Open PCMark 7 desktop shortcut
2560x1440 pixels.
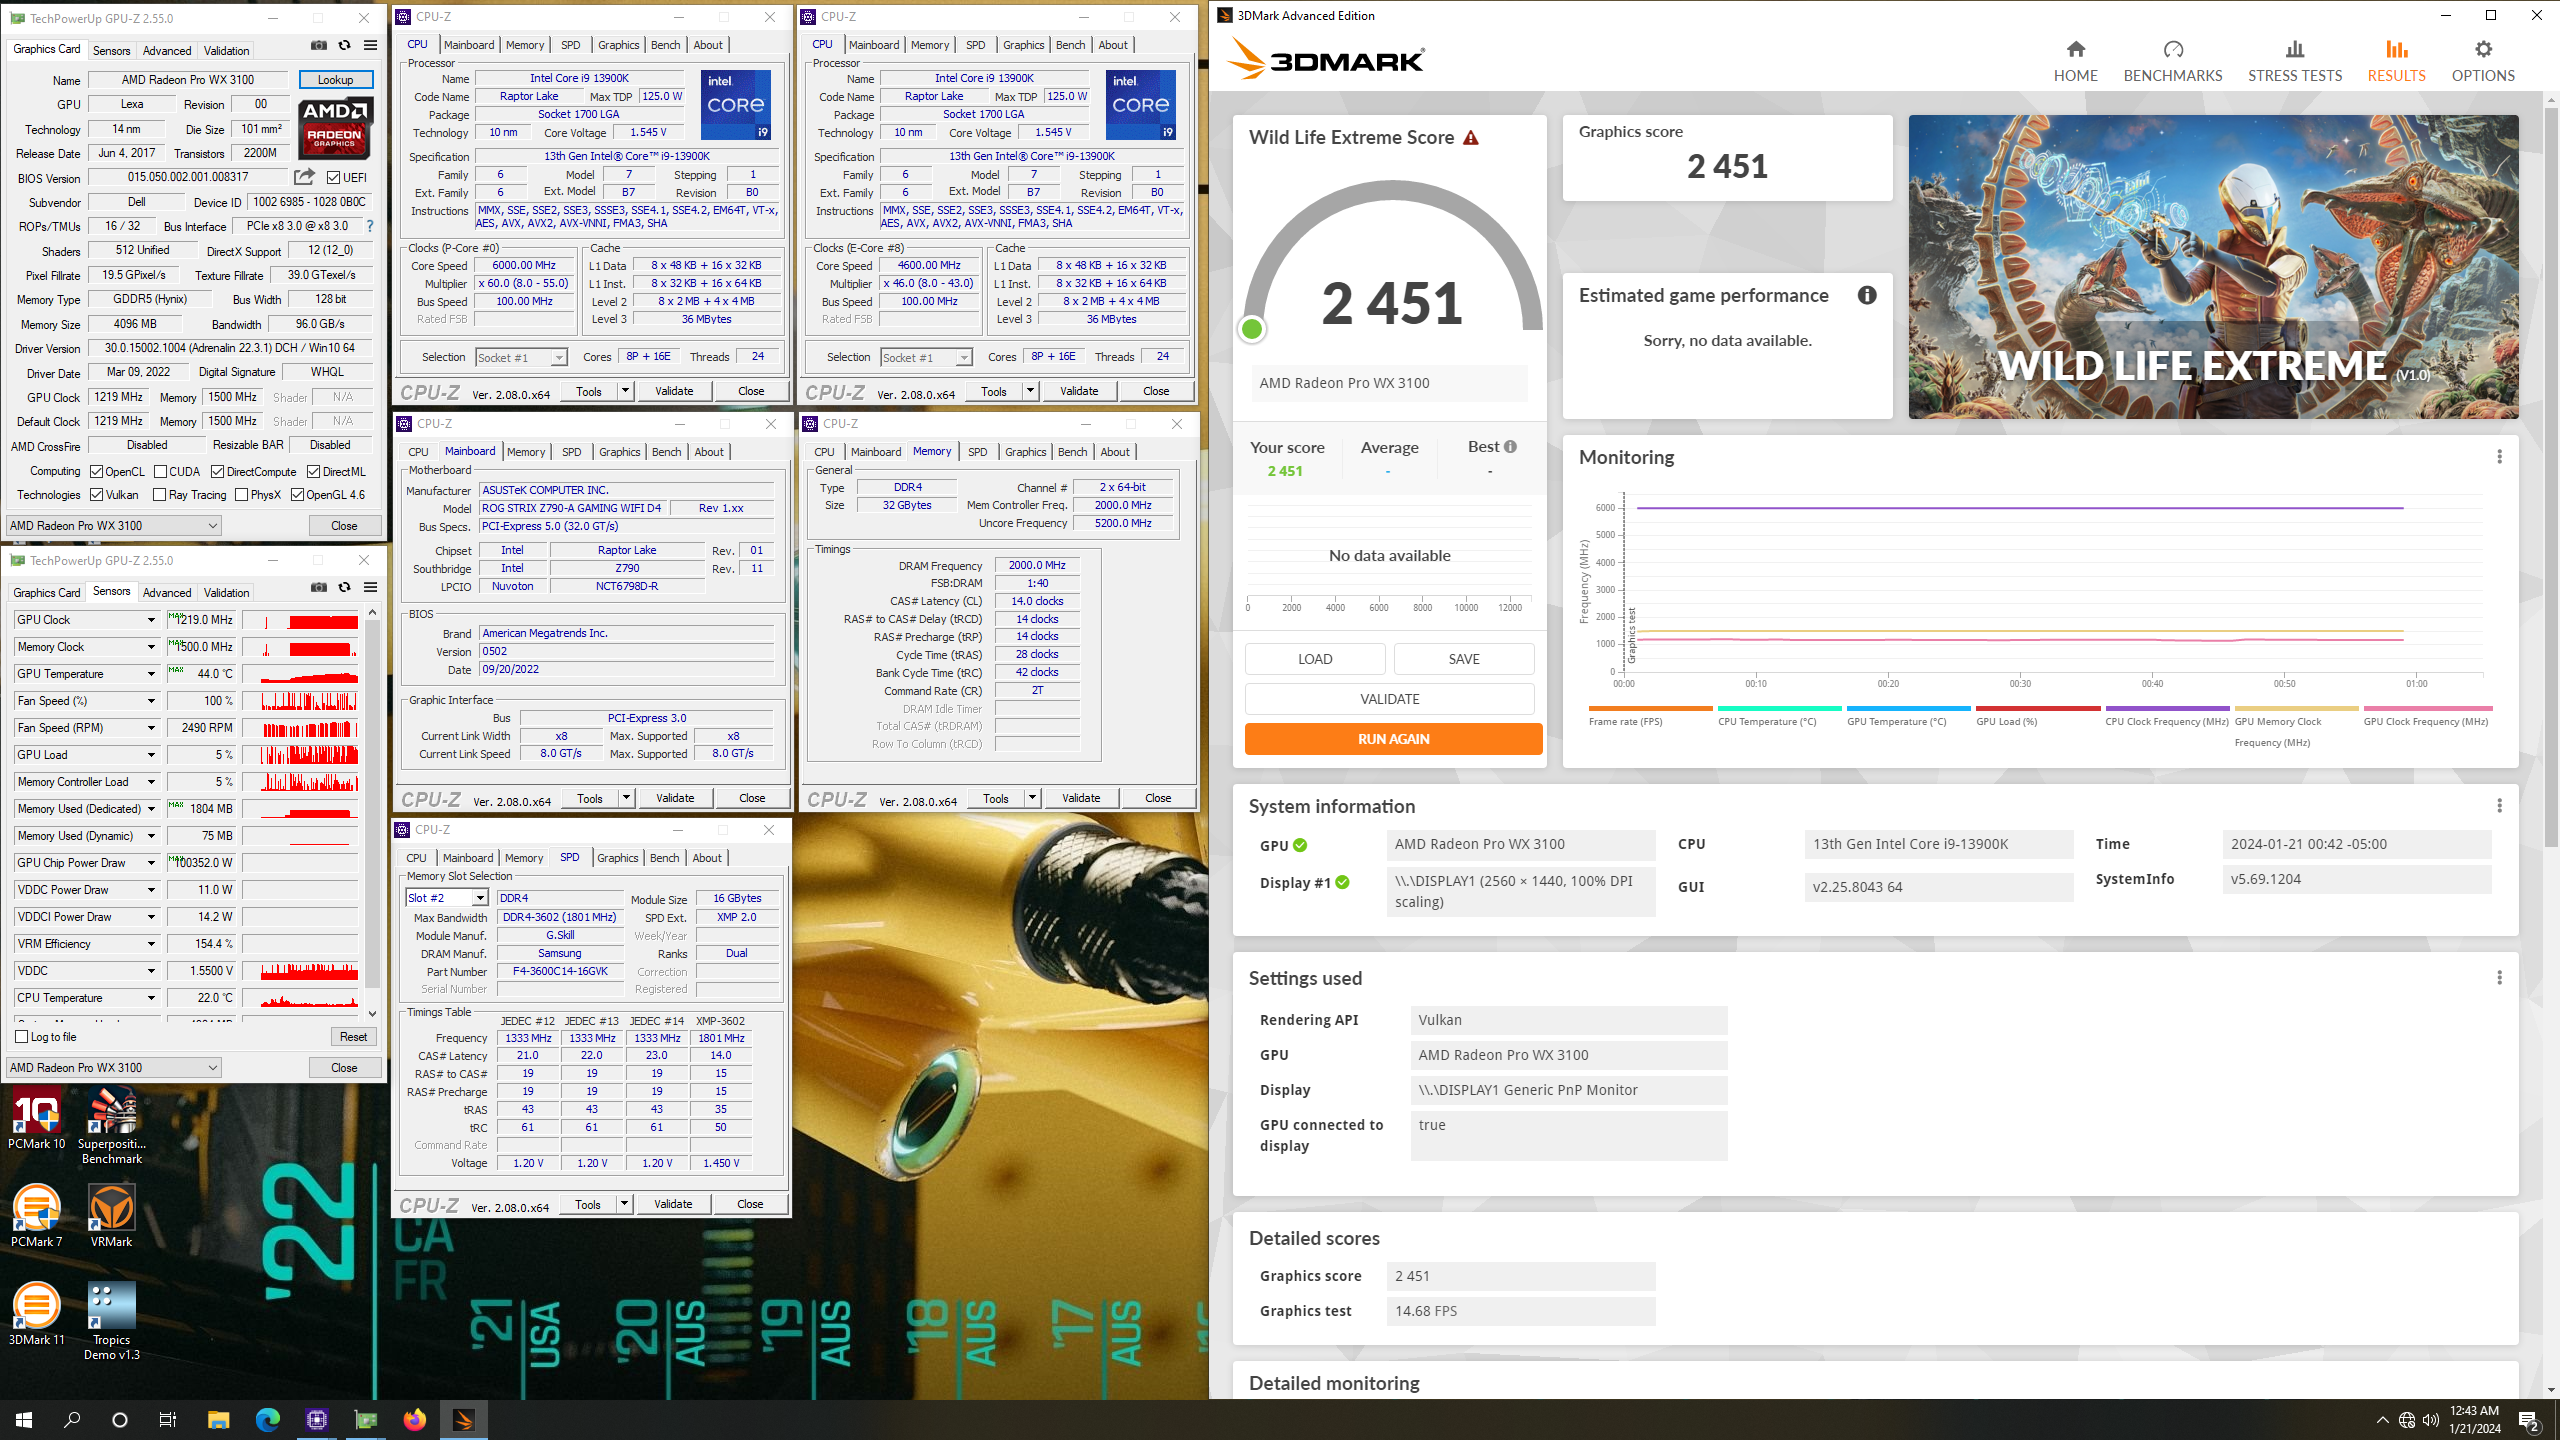coord(37,1215)
